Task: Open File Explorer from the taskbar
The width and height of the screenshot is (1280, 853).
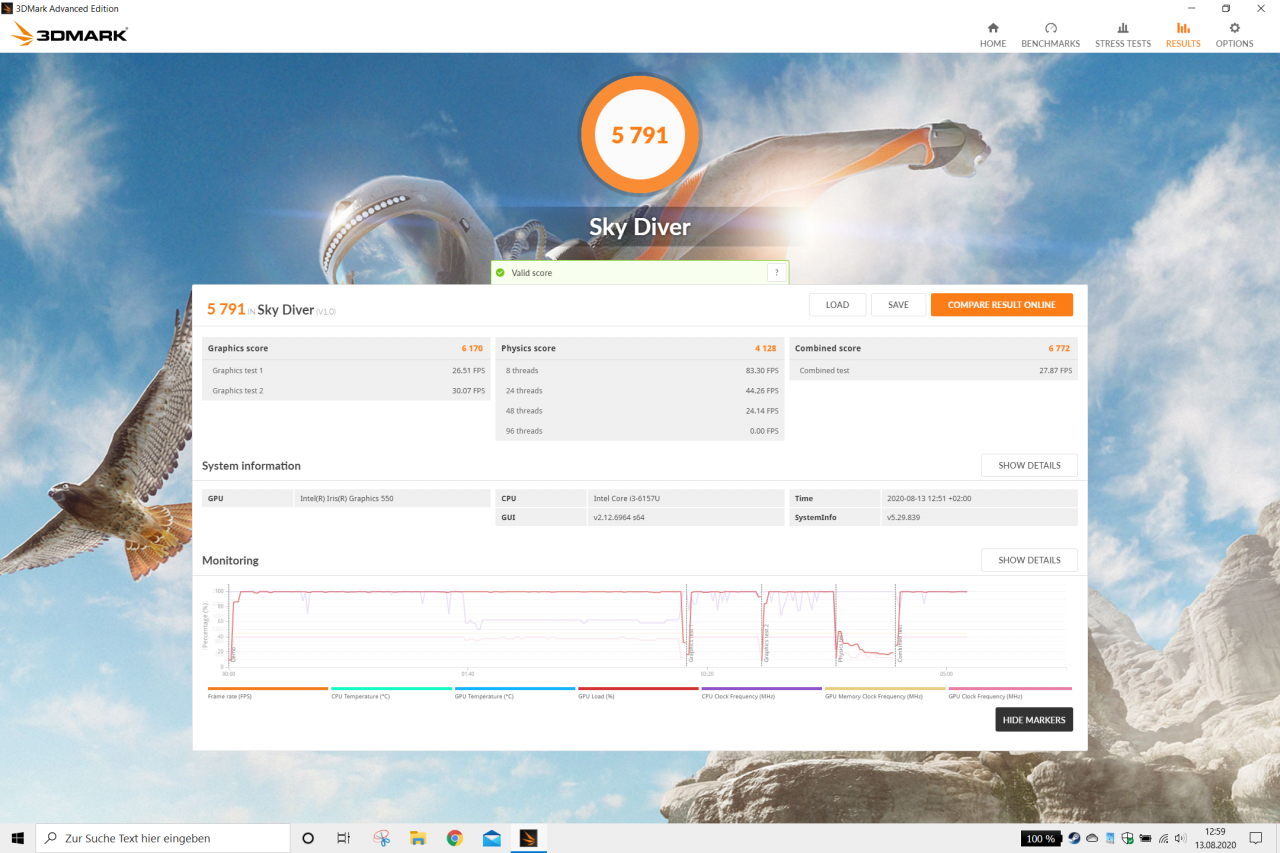Action: click(418, 838)
